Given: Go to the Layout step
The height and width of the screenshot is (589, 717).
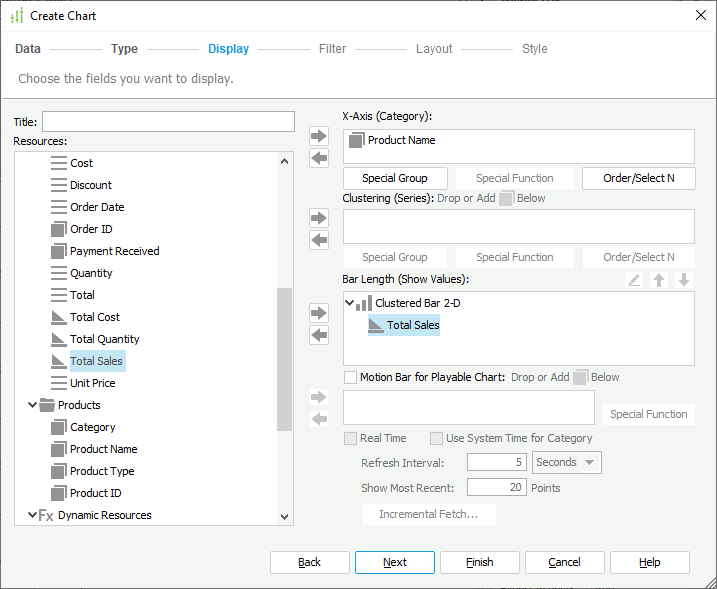Looking at the screenshot, I should (434, 49).
